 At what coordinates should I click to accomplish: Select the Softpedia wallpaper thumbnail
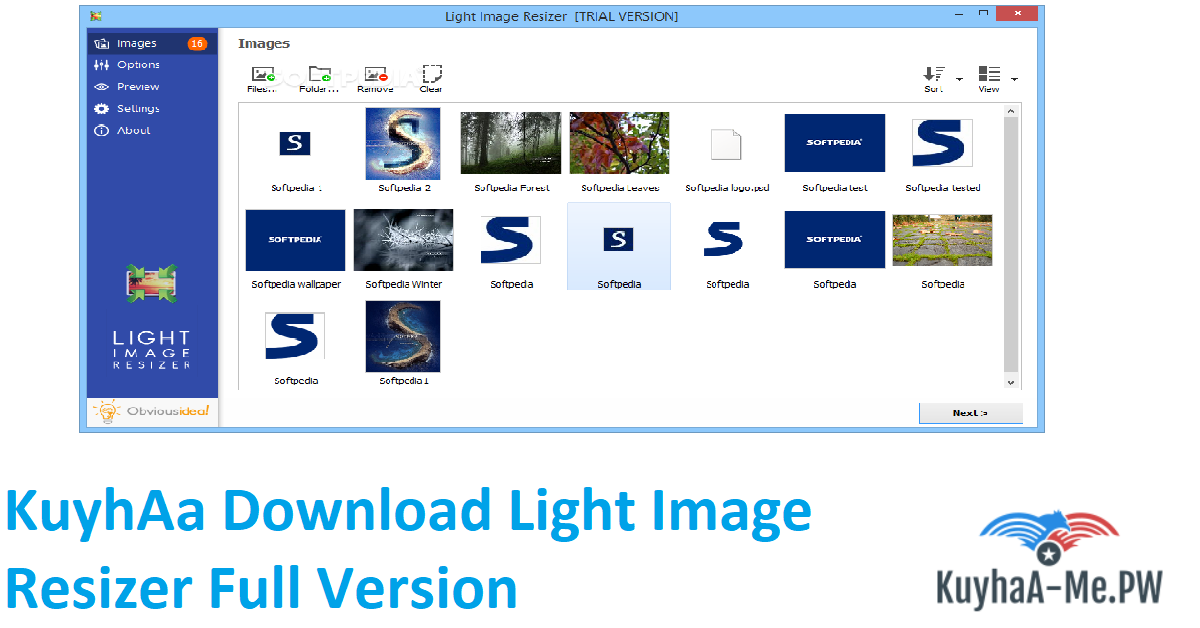pyautogui.click(x=295, y=240)
